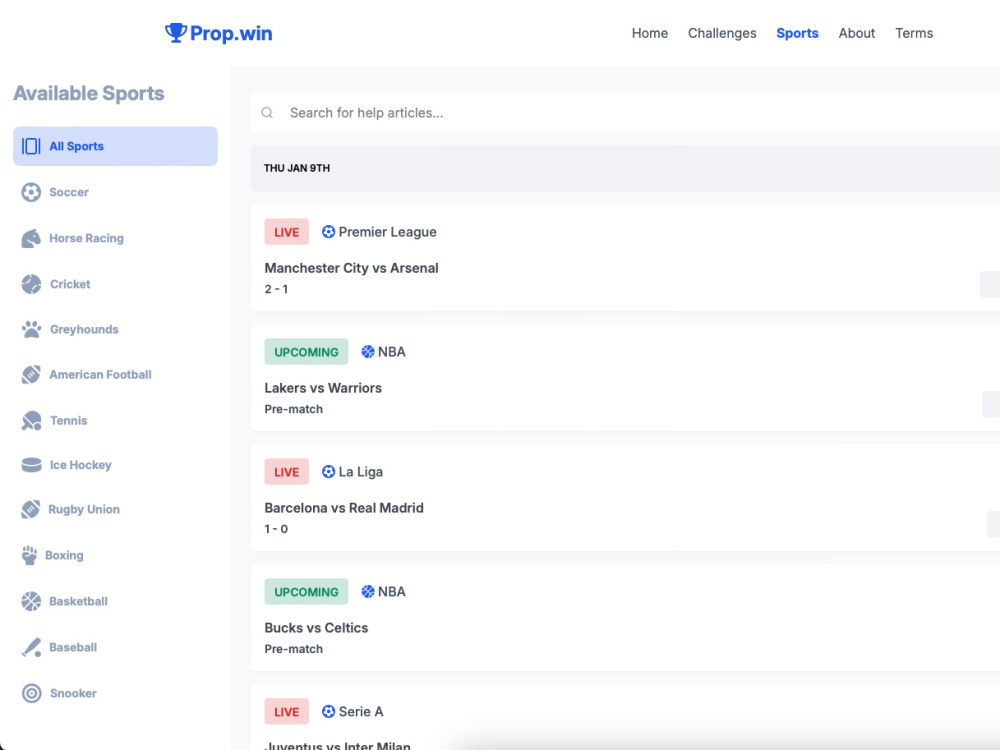
Task: Filter by American Football label
Action: coord(100,374)
